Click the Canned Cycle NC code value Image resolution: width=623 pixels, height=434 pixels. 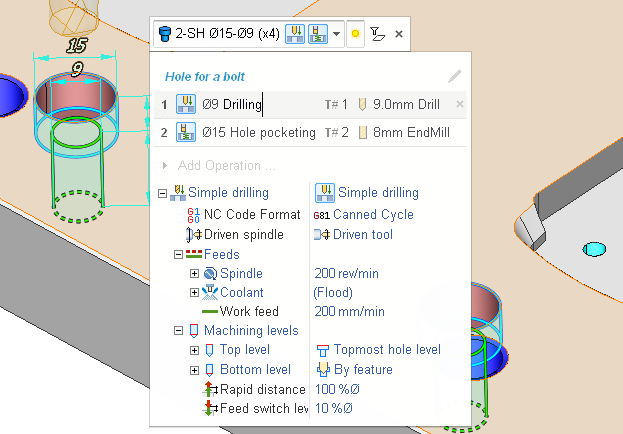[x=372, y=214]
